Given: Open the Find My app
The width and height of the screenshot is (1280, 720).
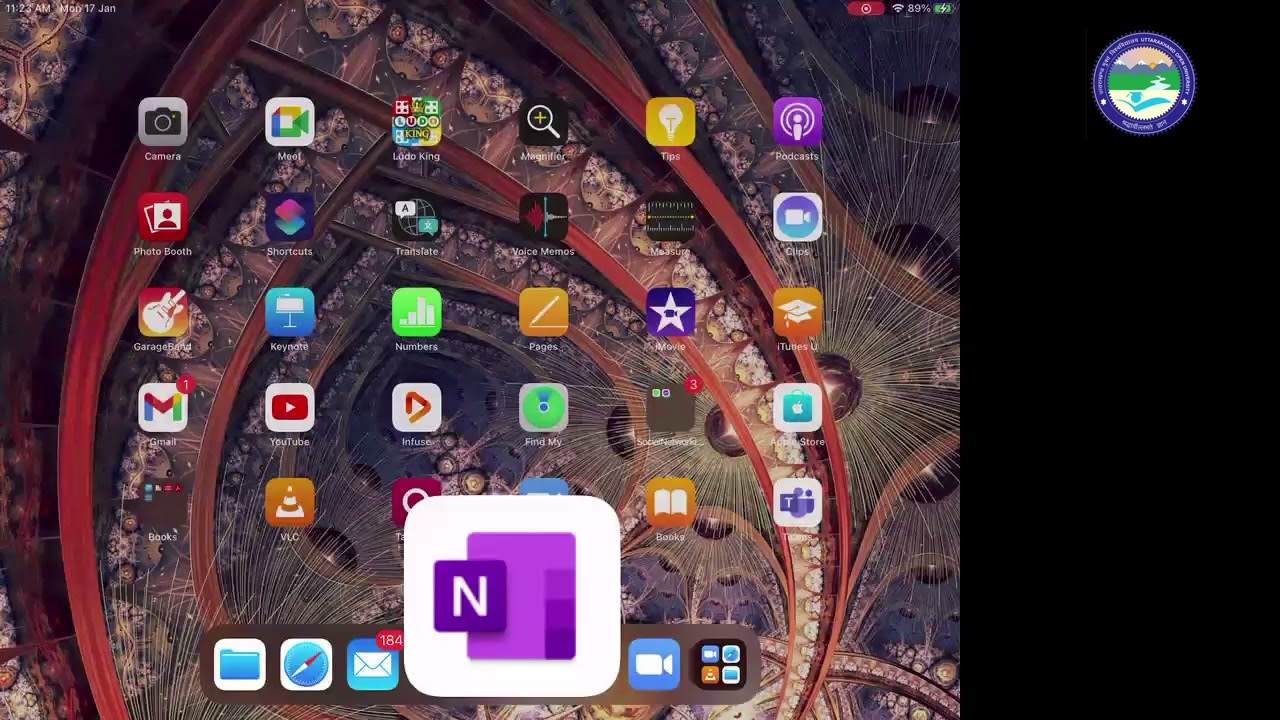Looking at the screenshot, I should click(544, 407).
